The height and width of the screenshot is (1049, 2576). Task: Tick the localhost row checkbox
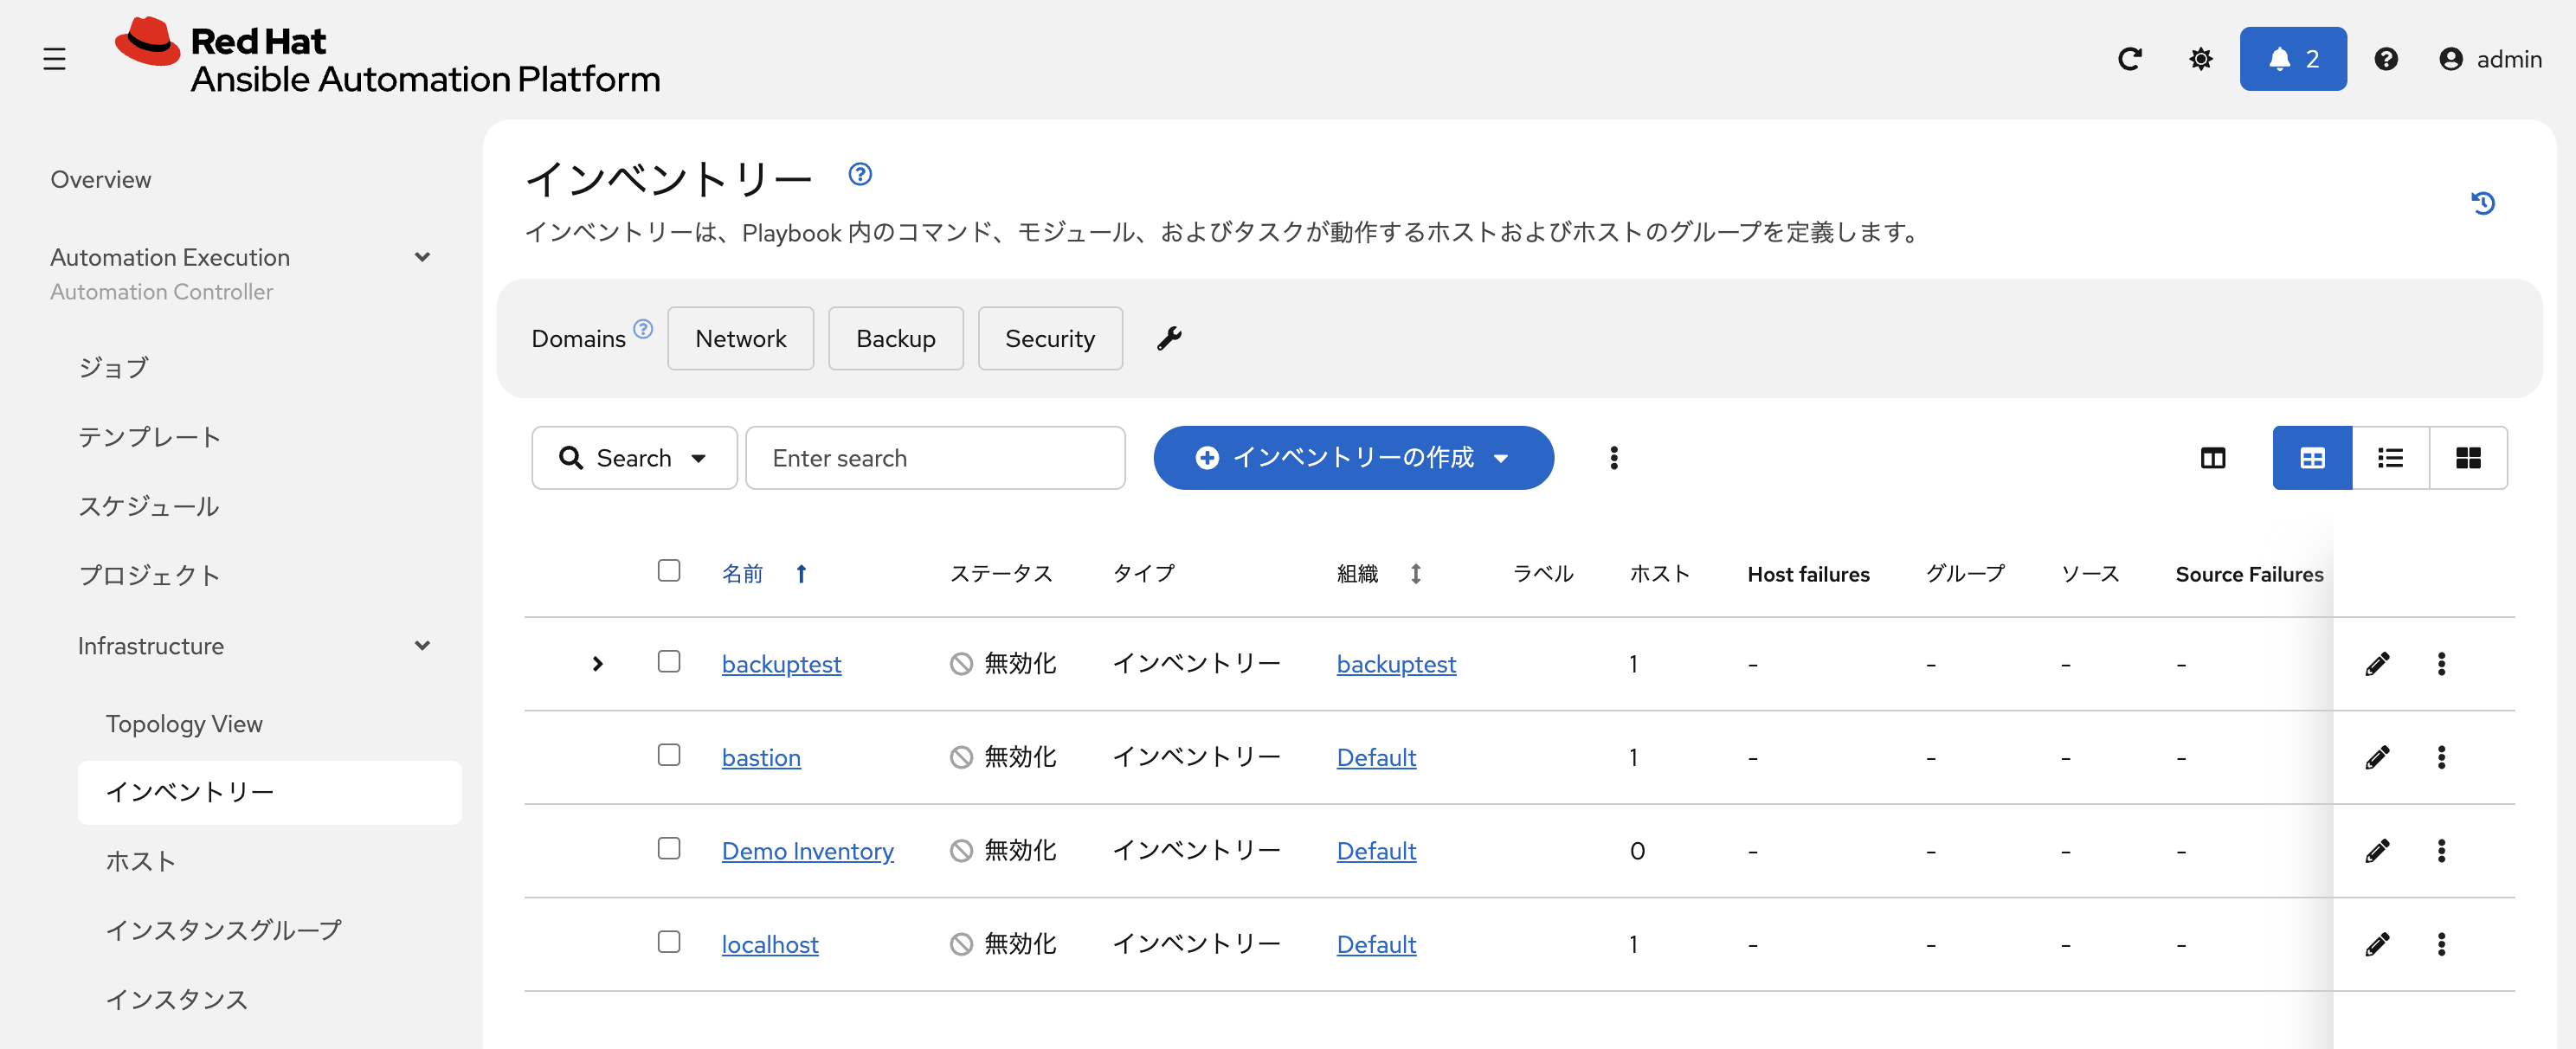click(669, 942)
